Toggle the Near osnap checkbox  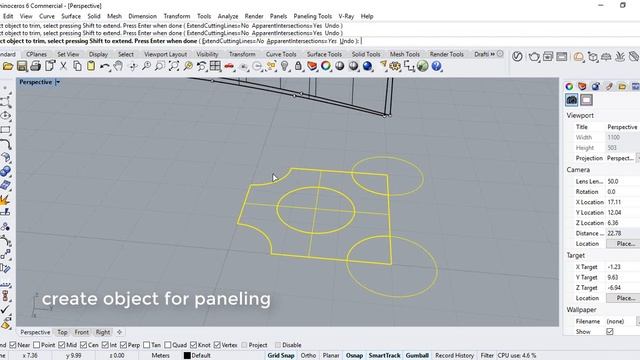click(x=13, y=345)
